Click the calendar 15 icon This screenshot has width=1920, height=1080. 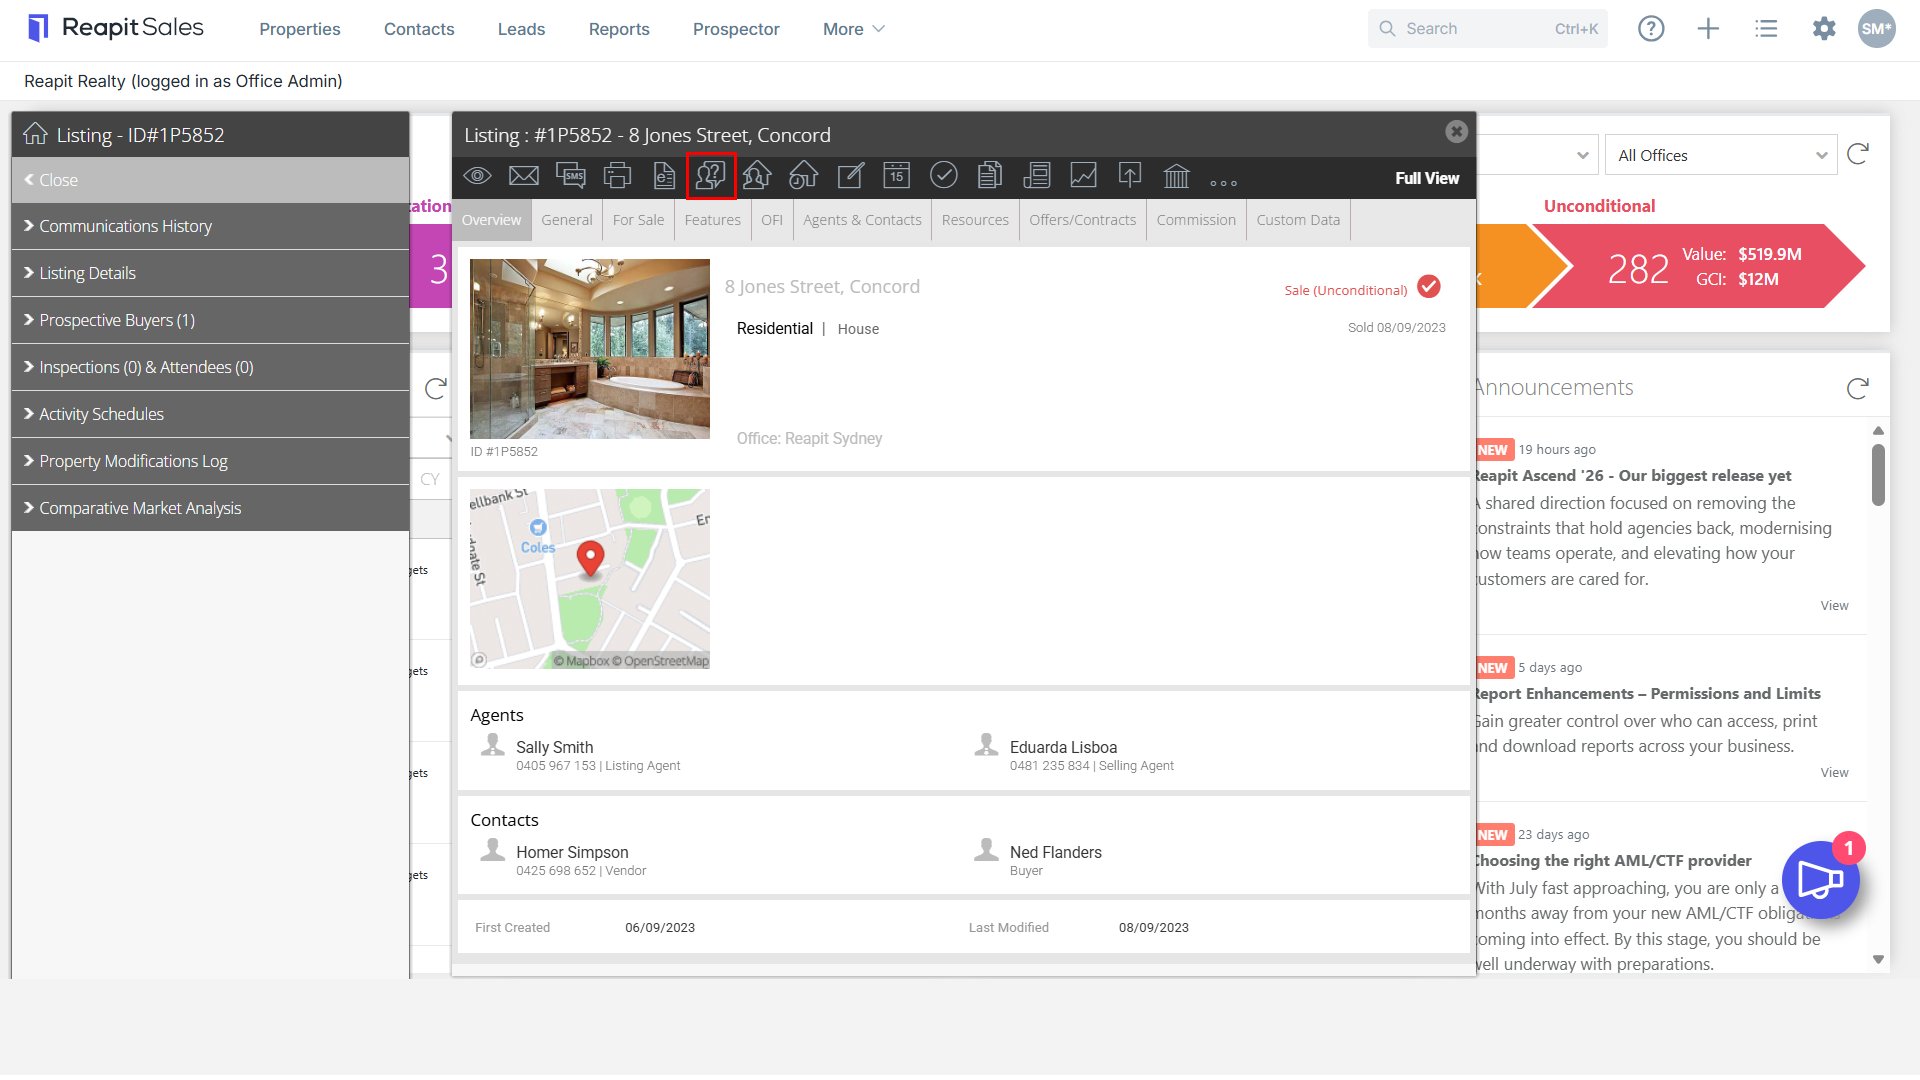tap(897, 177)
